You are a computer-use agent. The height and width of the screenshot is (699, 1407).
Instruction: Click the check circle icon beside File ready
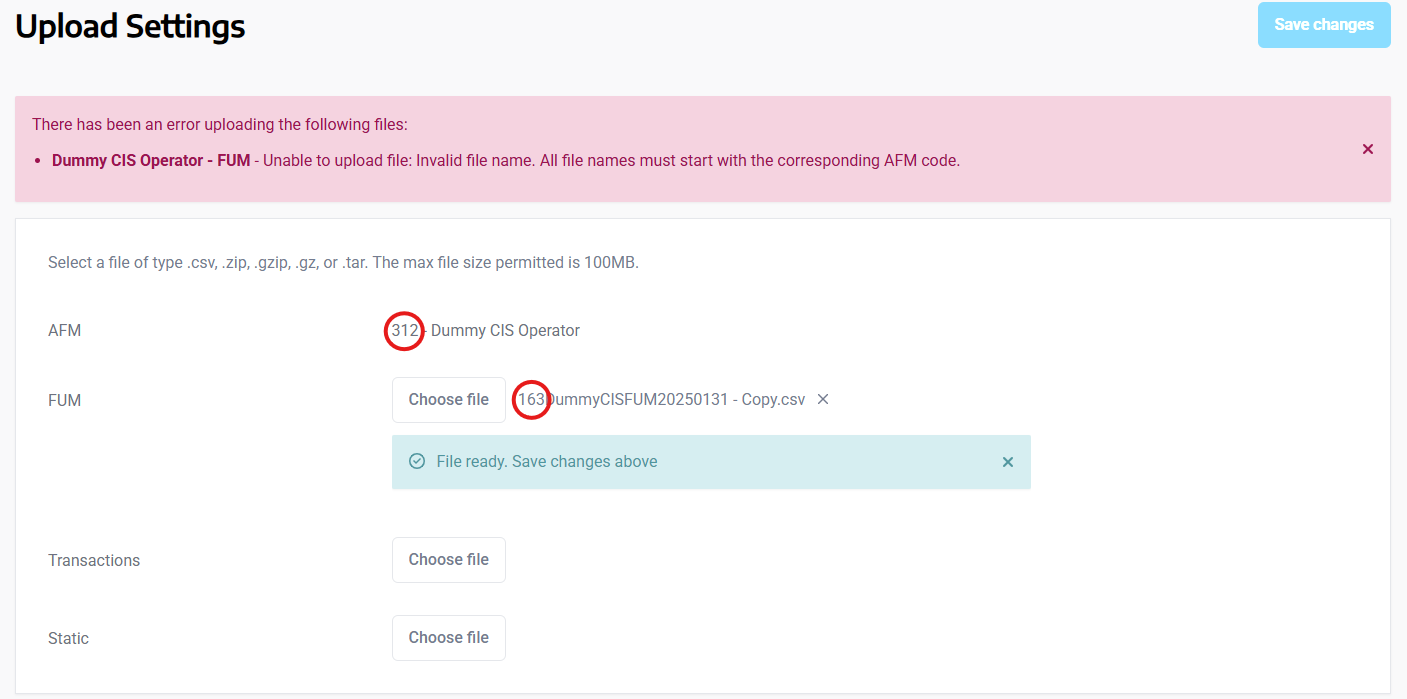[417, 461]
